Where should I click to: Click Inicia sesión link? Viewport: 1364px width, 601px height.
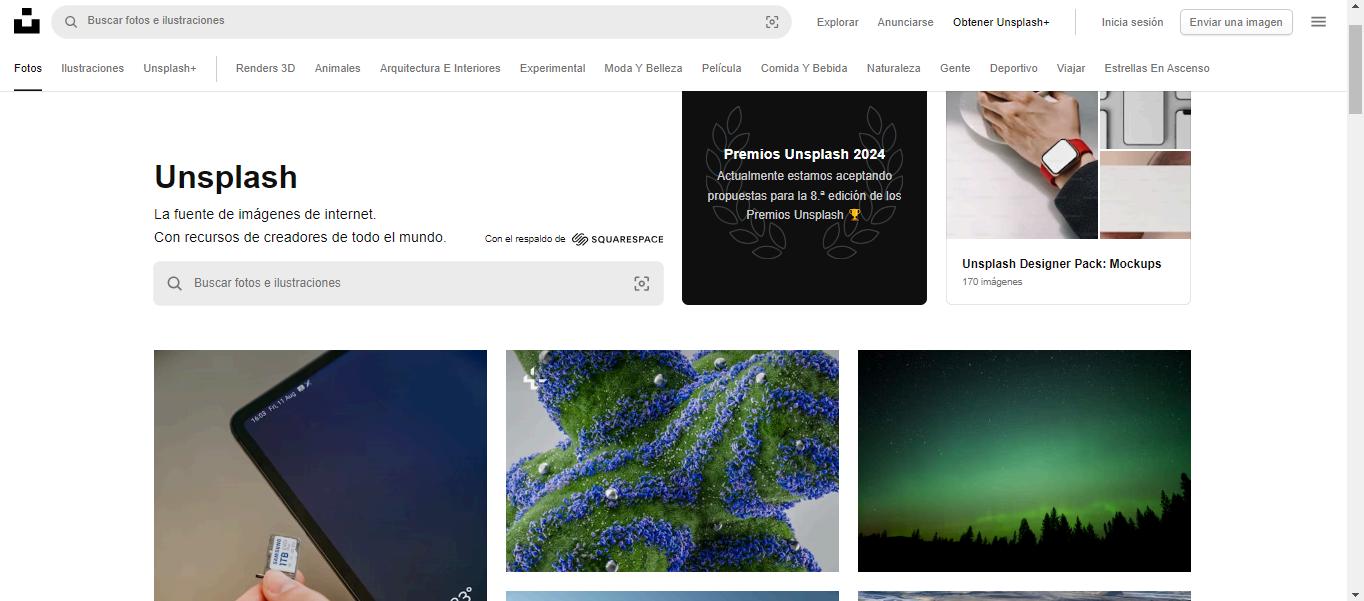(1132, 22)
